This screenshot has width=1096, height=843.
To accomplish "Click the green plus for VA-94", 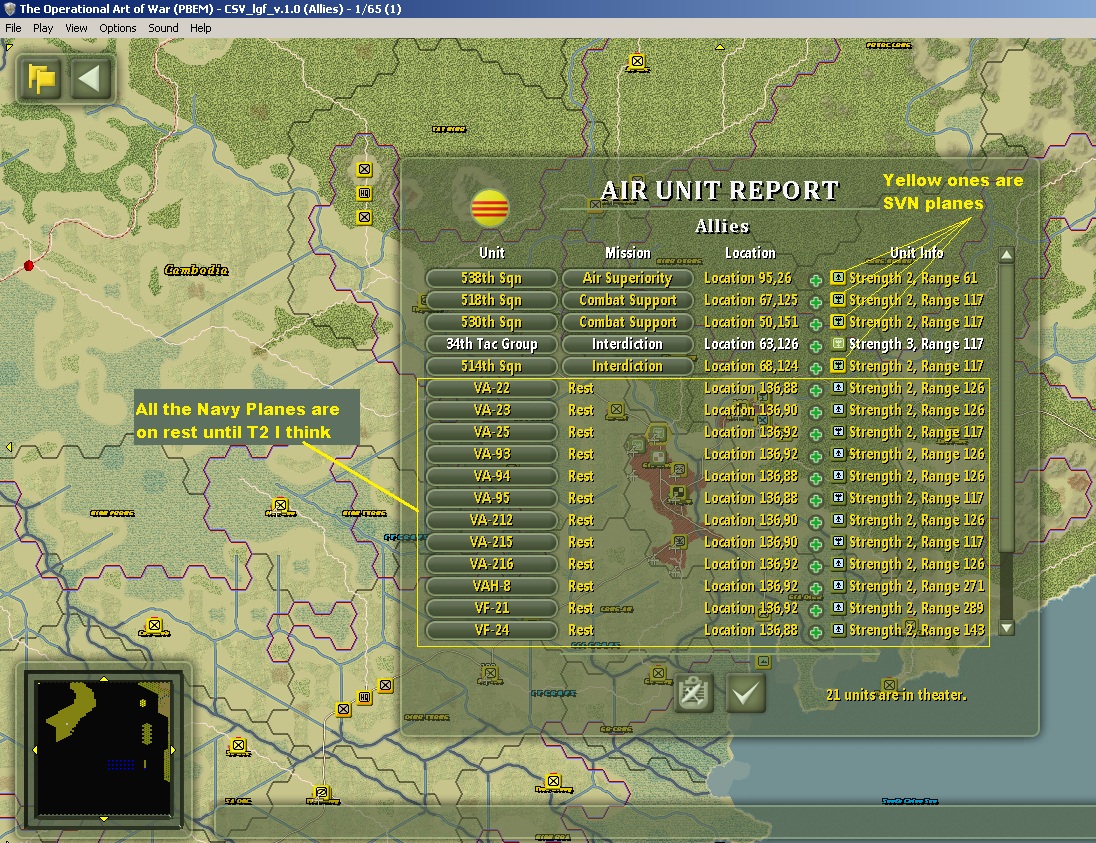I will (815, 478).
